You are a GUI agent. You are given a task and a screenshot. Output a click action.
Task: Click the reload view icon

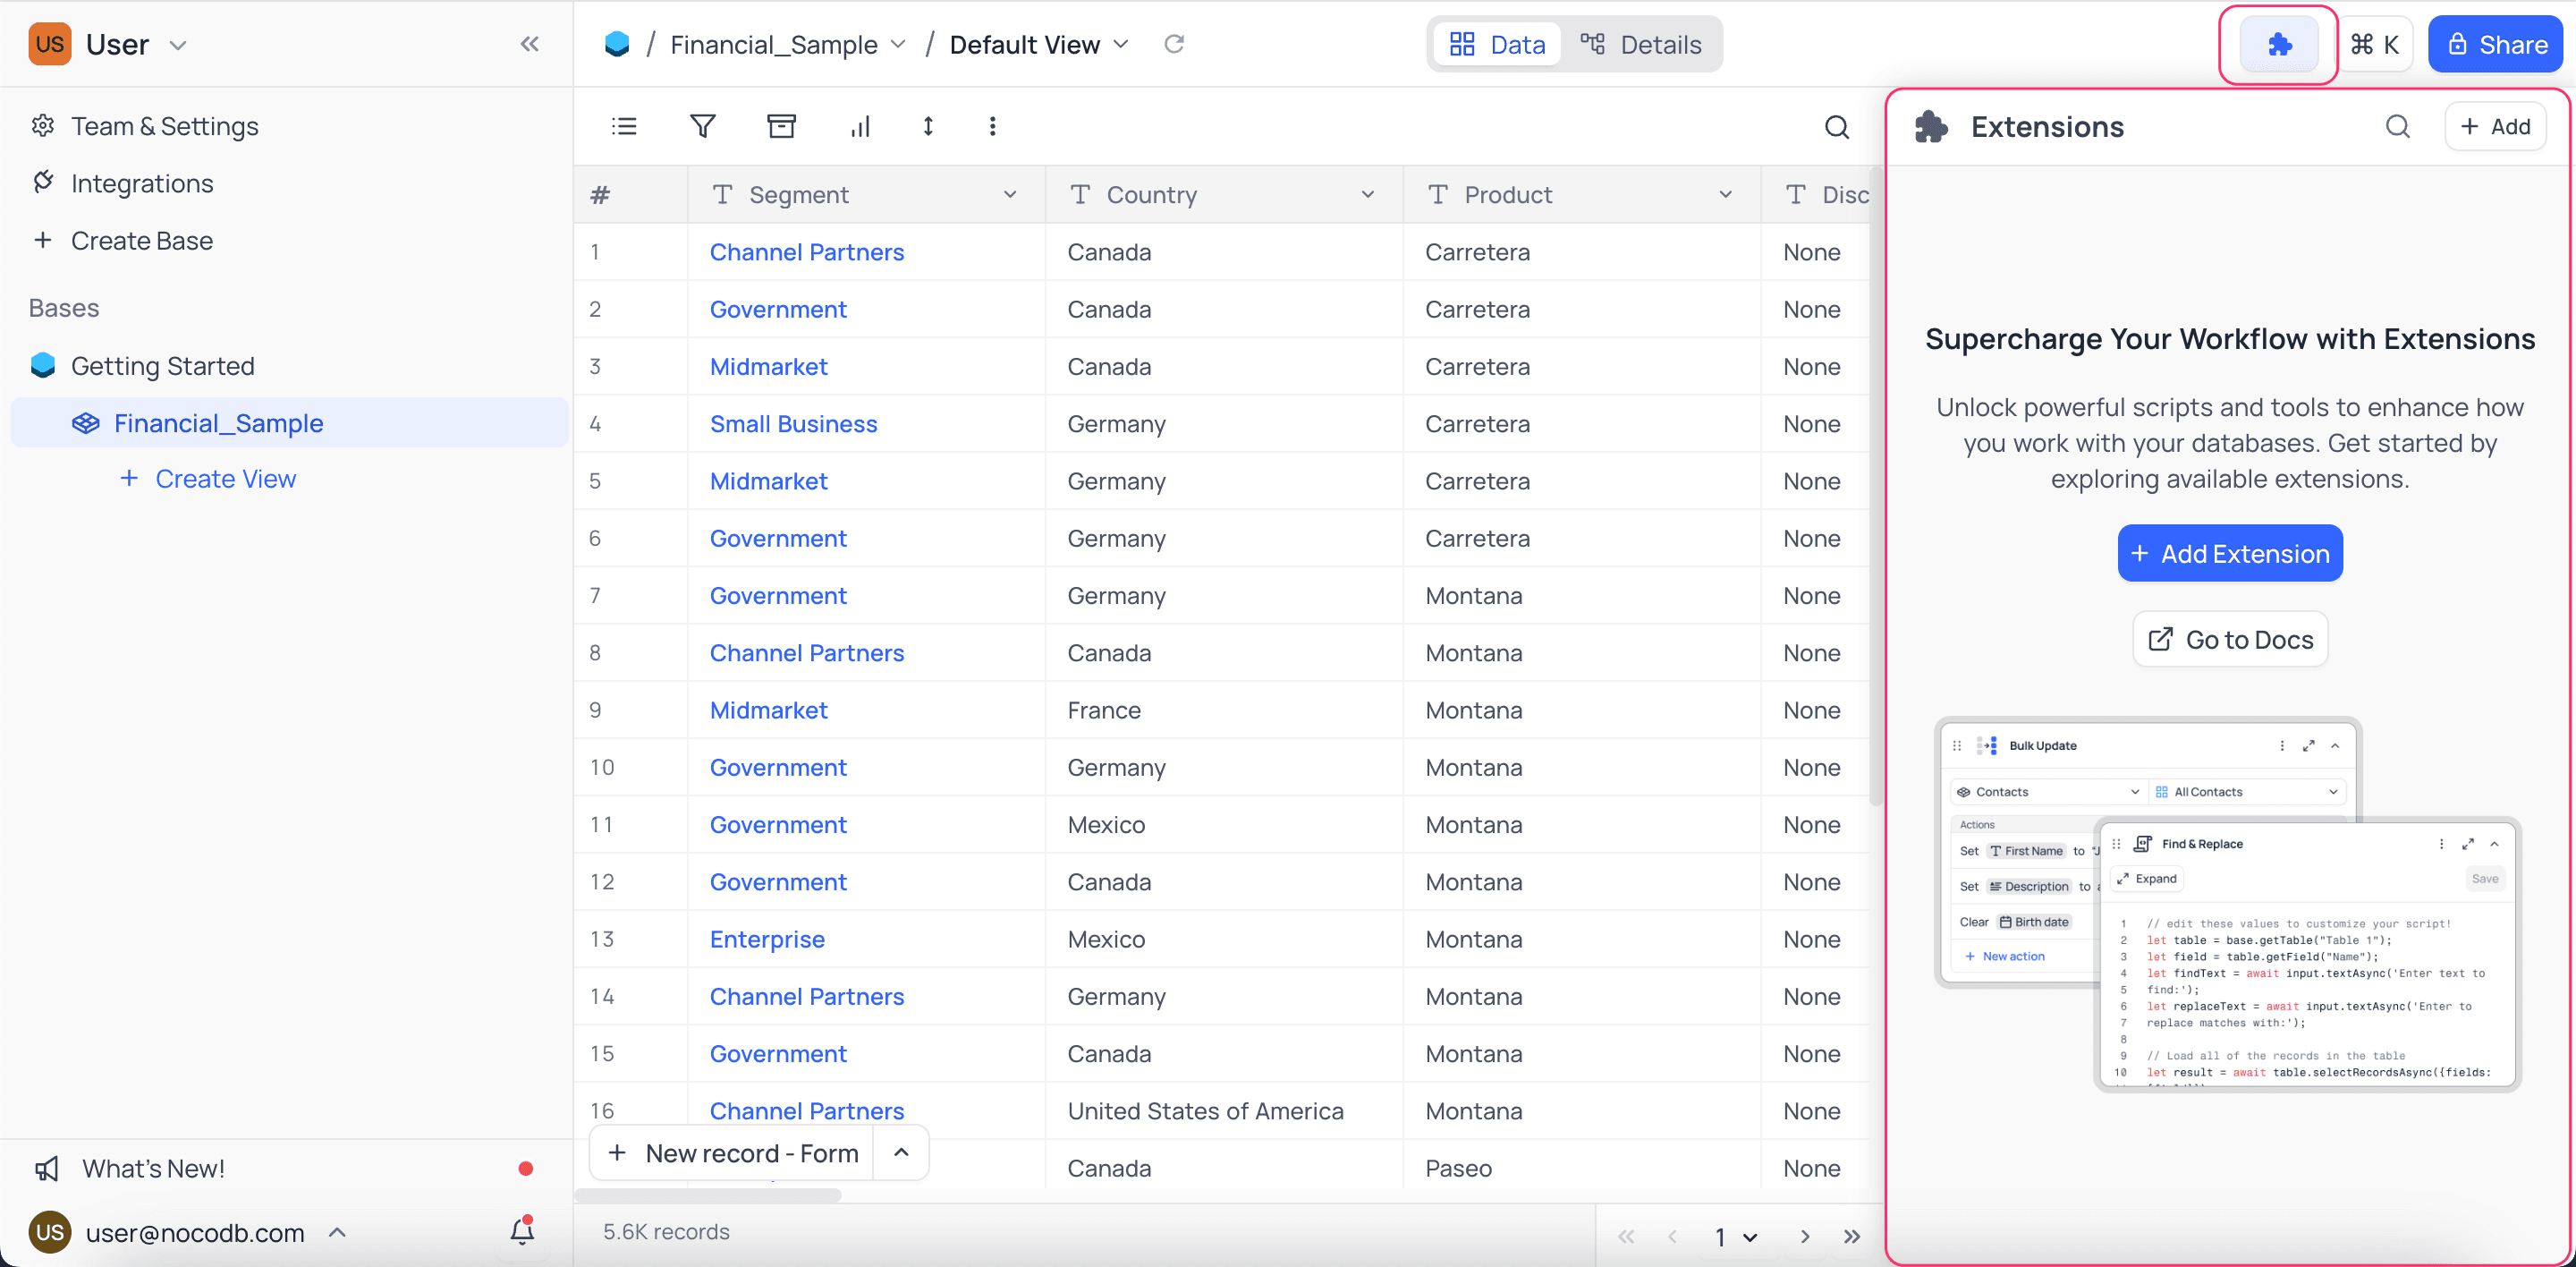pos(1174,44)
